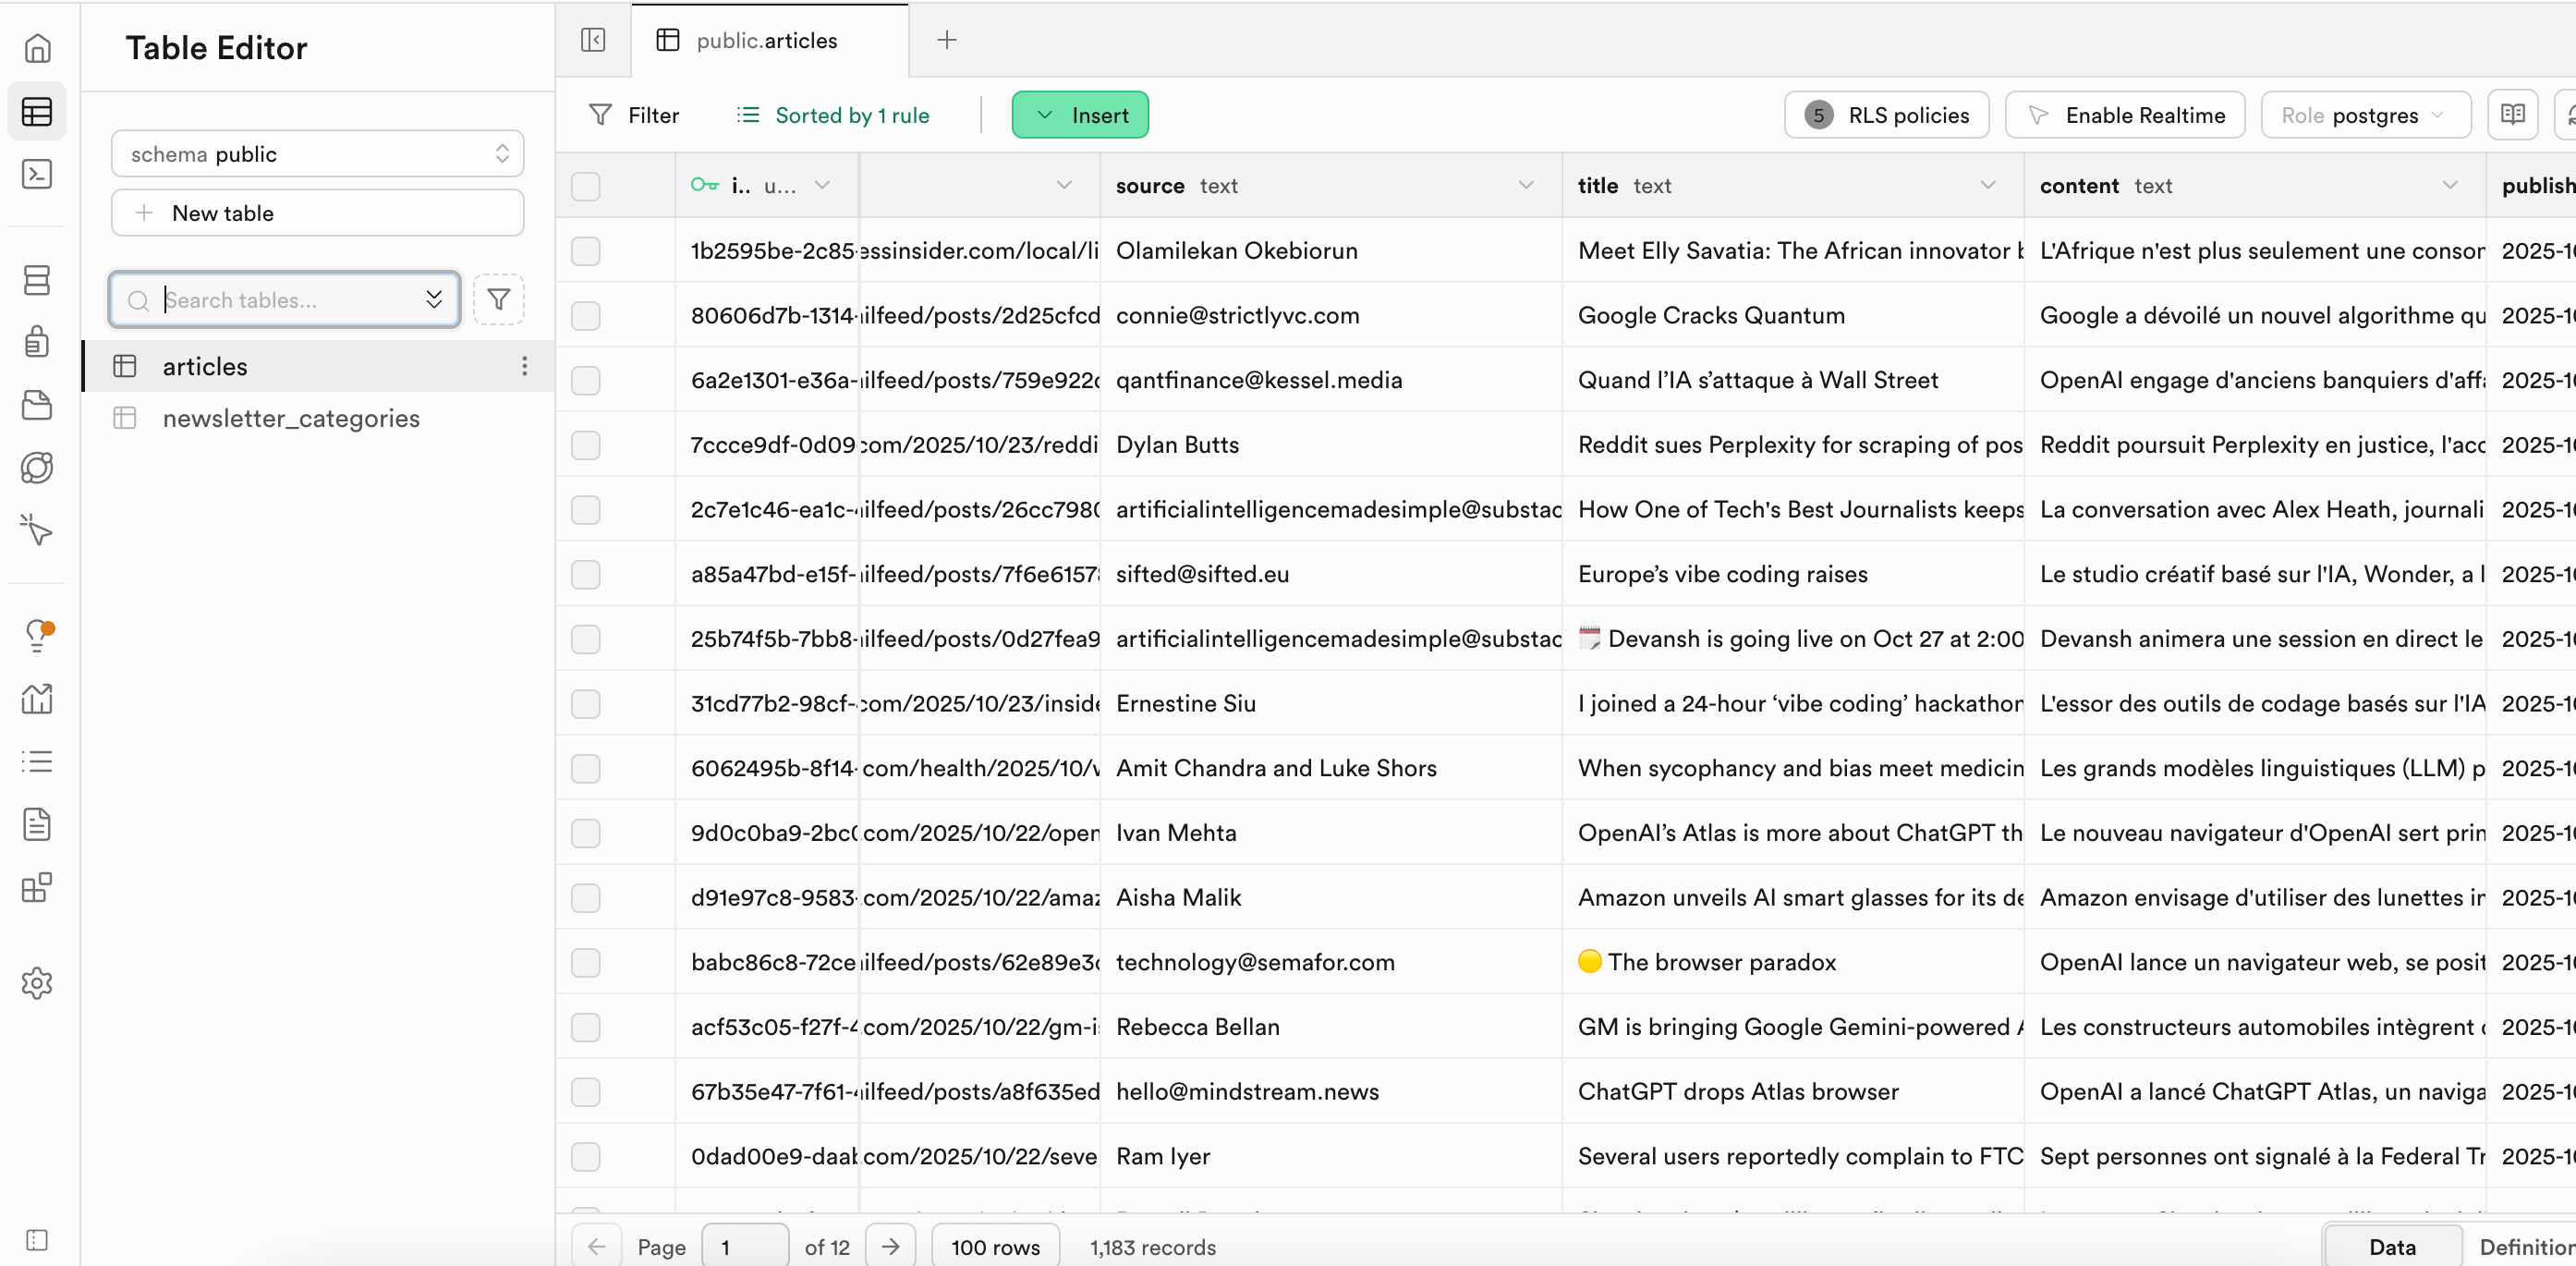2576x1266 pixels.
Task: Open project Settings gear icon
Action: click(37, 983)
